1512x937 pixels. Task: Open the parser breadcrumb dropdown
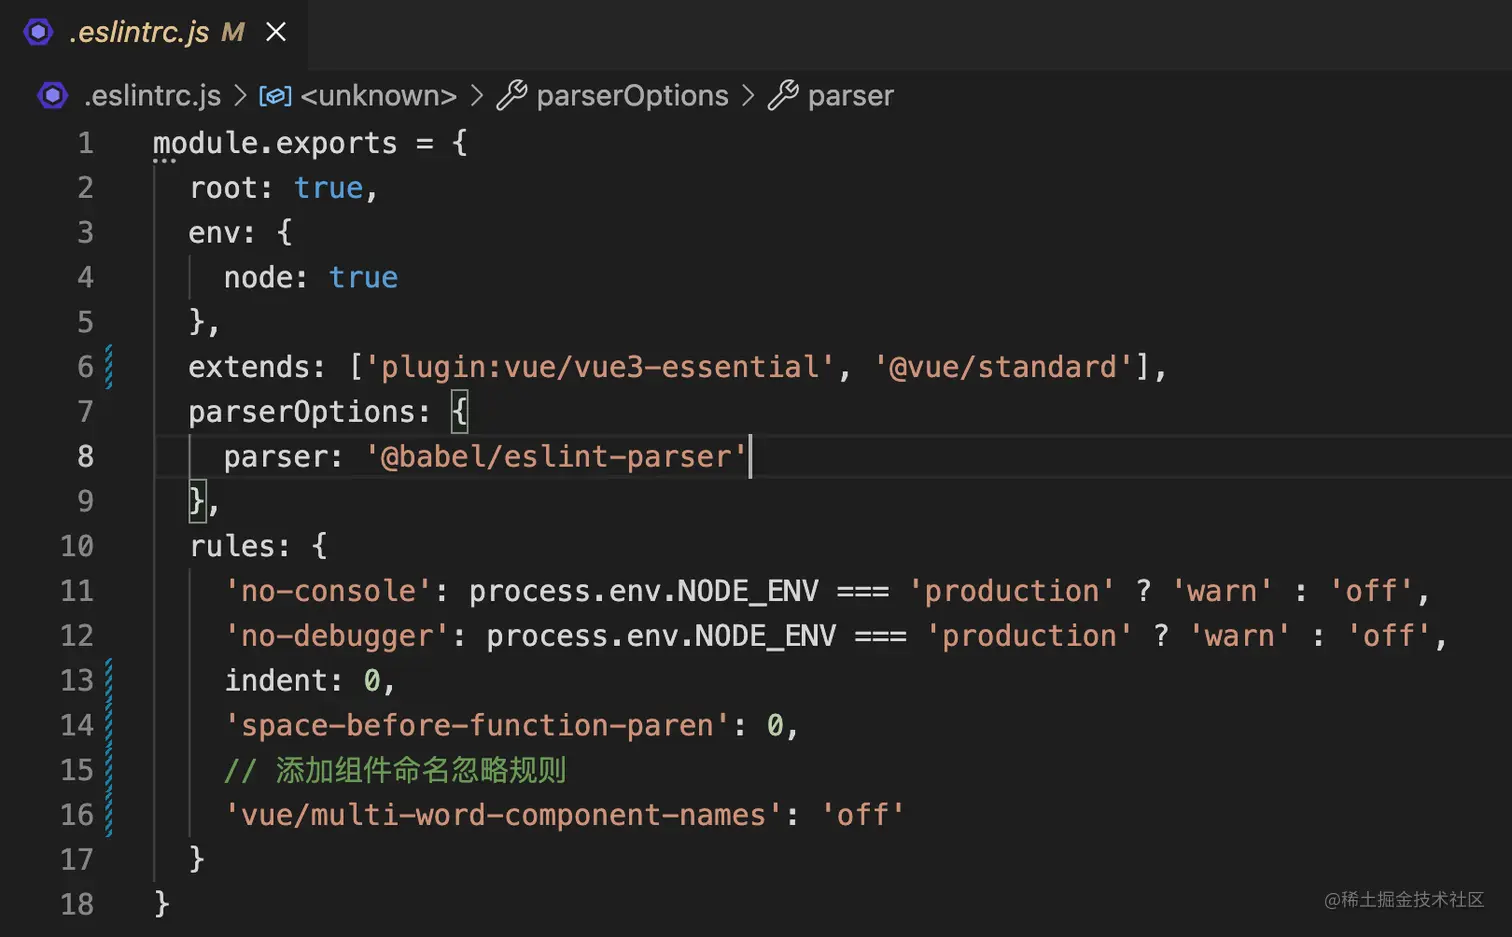tap(850, 96)
